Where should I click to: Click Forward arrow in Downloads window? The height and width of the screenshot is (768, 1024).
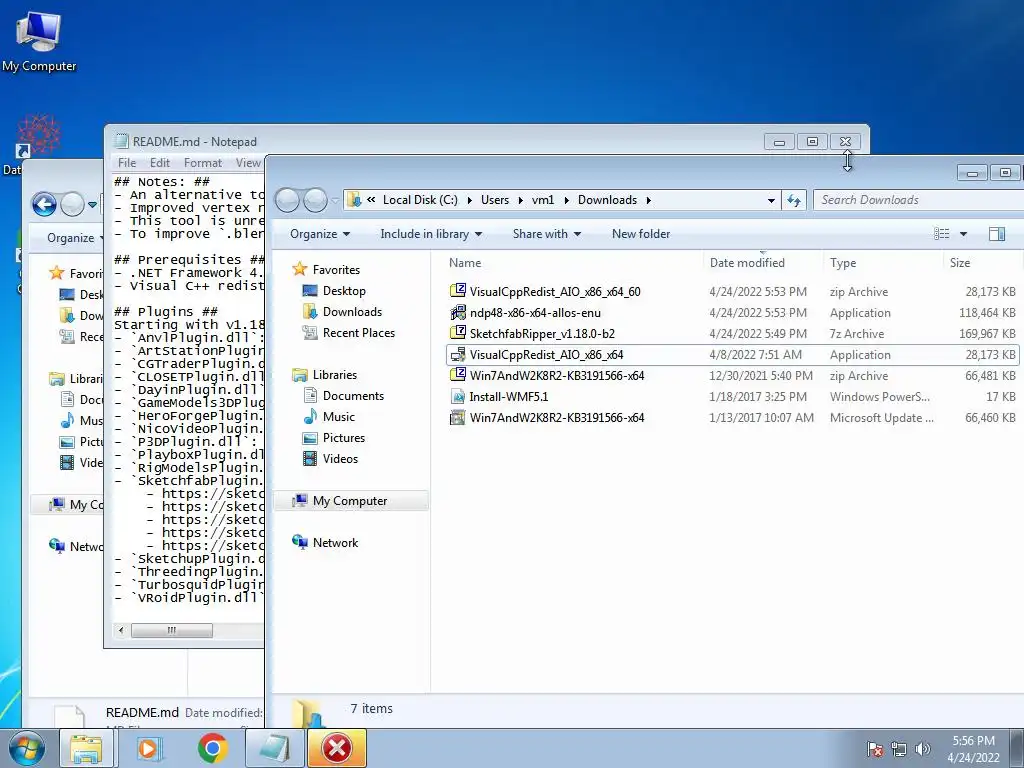(316, 200)
